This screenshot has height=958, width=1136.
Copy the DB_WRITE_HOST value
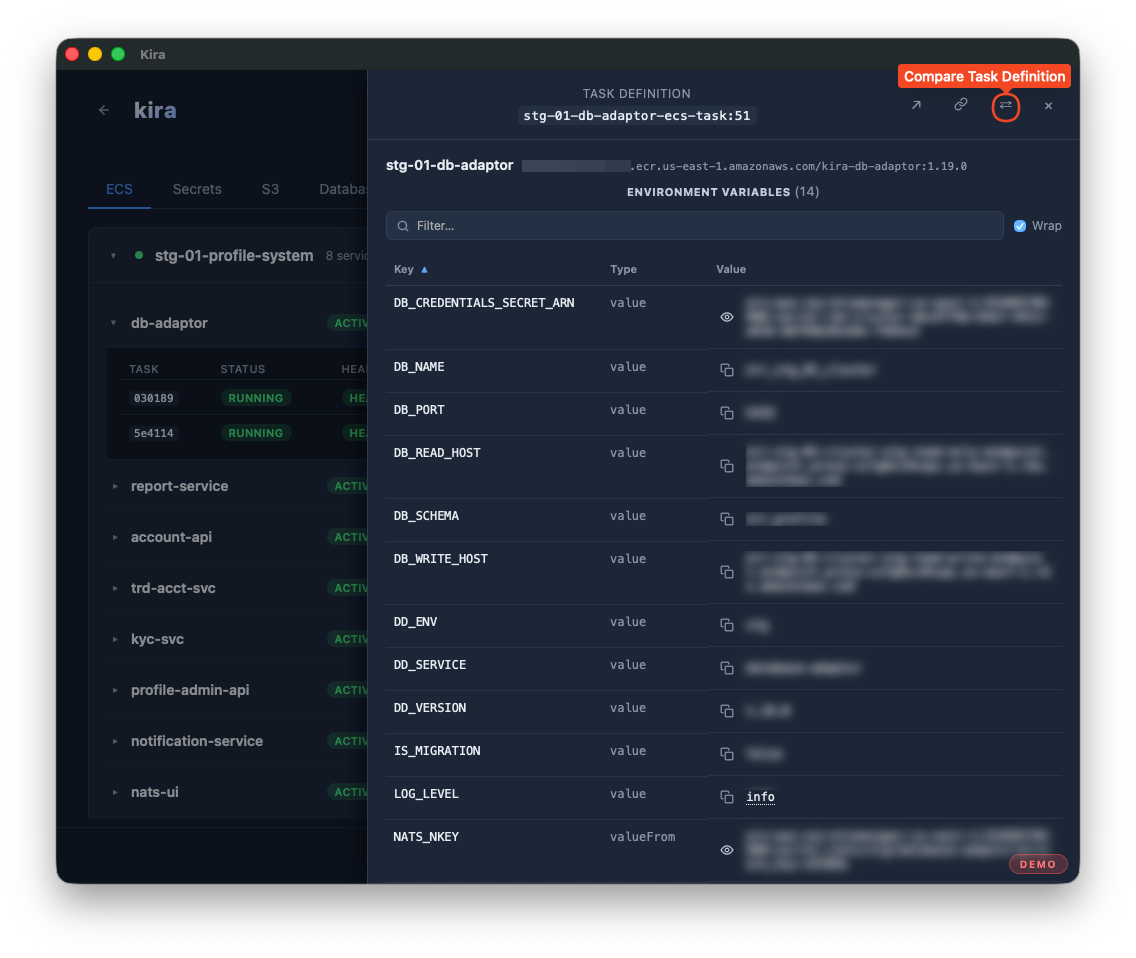coord(727,572)
